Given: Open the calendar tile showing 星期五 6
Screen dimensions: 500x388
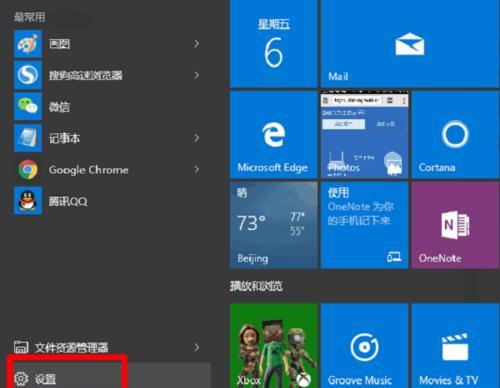Looking at the screenshot, I should [273, 44].
